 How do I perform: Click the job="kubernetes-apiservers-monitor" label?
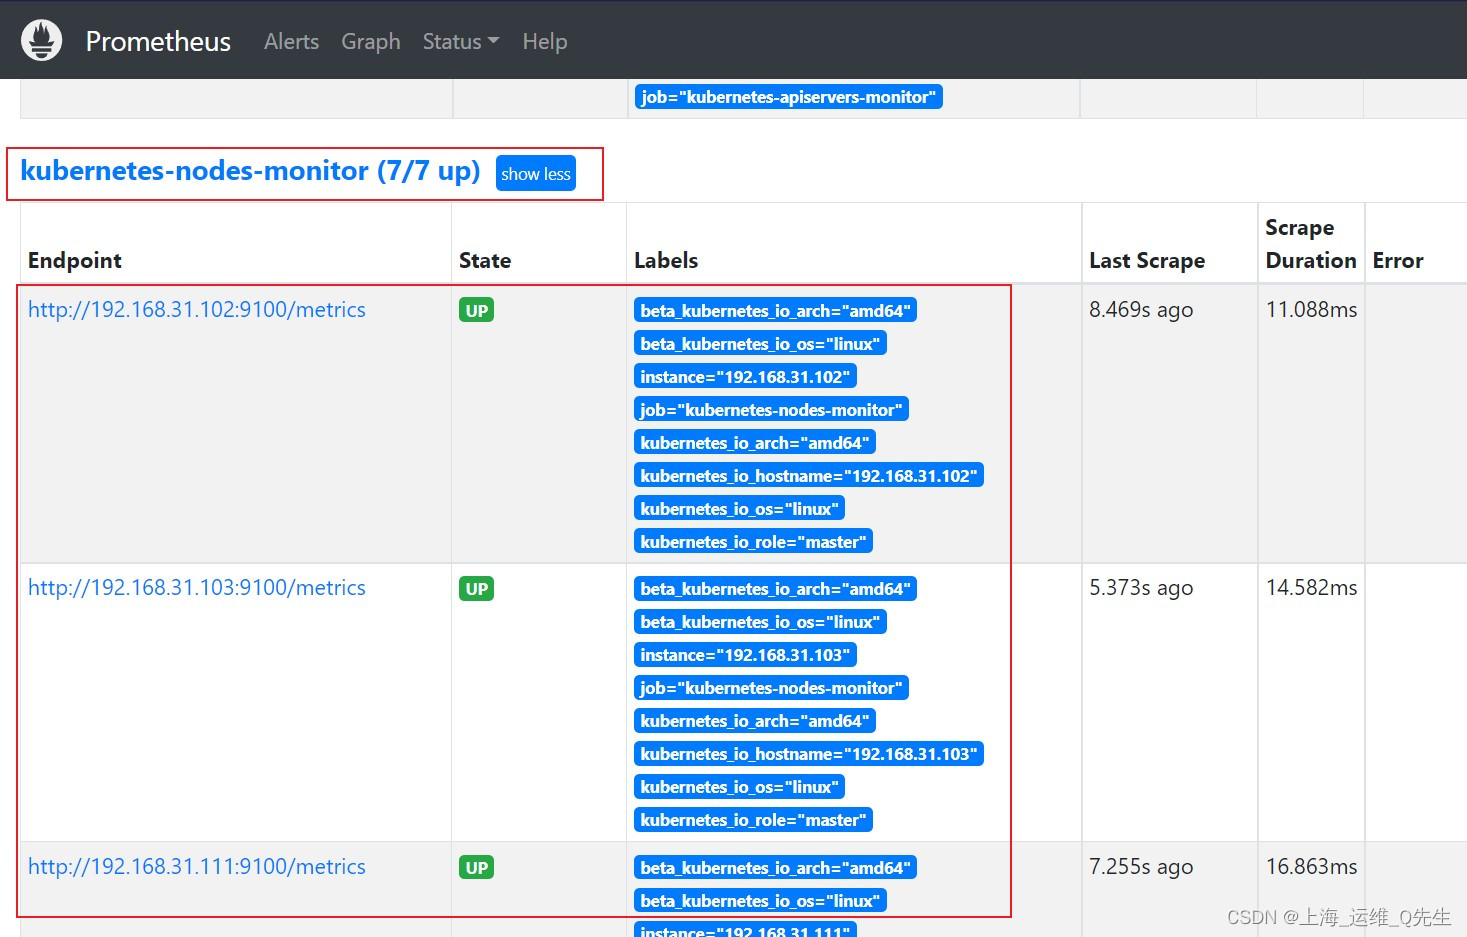tap(788, 97)
